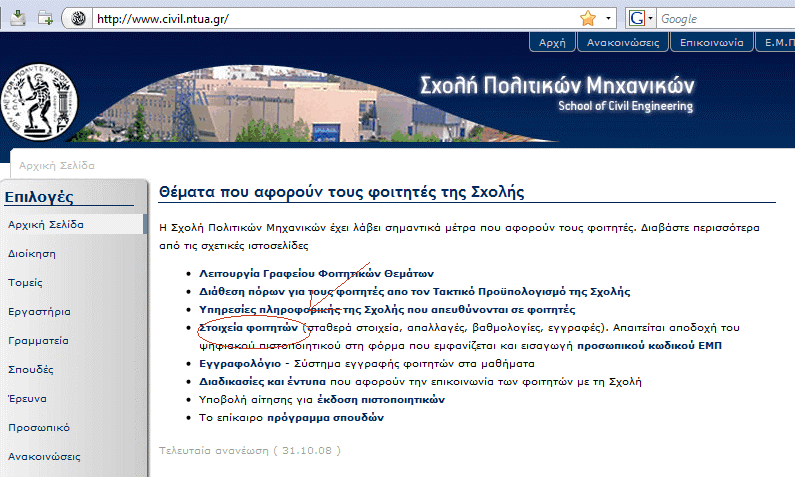Select Διοίκηση in the sidebar menu
Image resolution: width=795 pixels, height=477 pixels.
pos(31,253)
